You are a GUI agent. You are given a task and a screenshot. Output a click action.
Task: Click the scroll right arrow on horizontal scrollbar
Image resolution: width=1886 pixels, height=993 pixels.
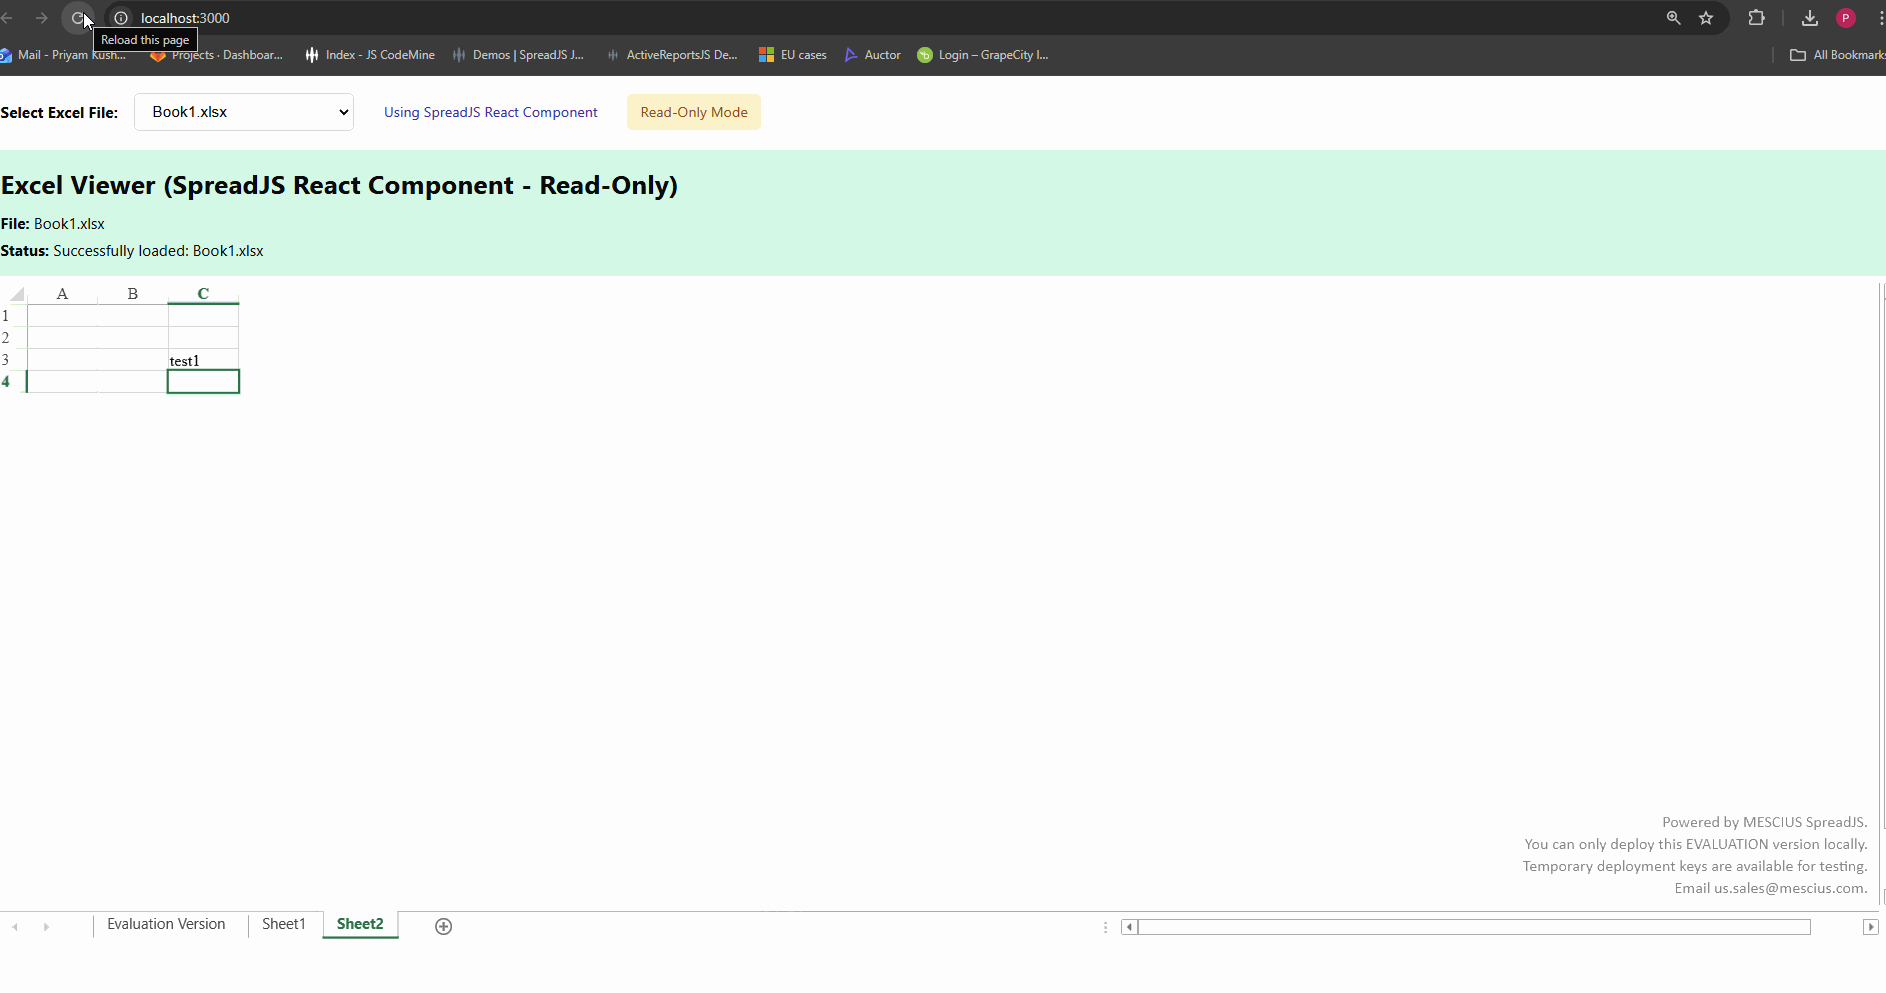point(1869,927)
